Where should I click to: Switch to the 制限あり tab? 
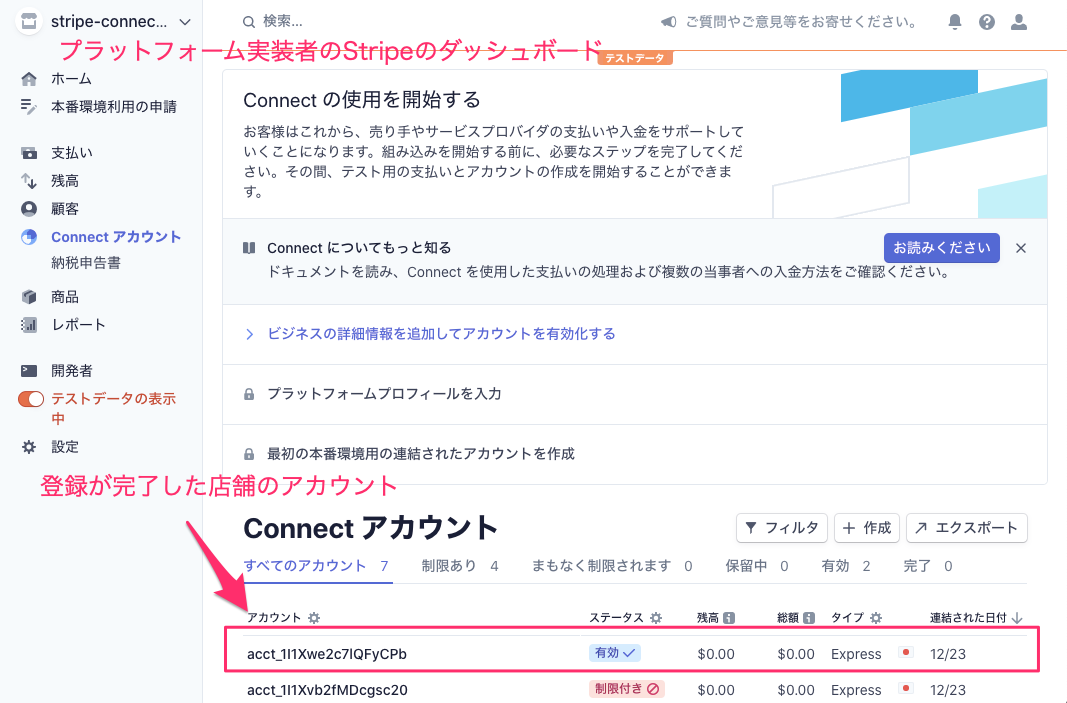pos(448,565)
